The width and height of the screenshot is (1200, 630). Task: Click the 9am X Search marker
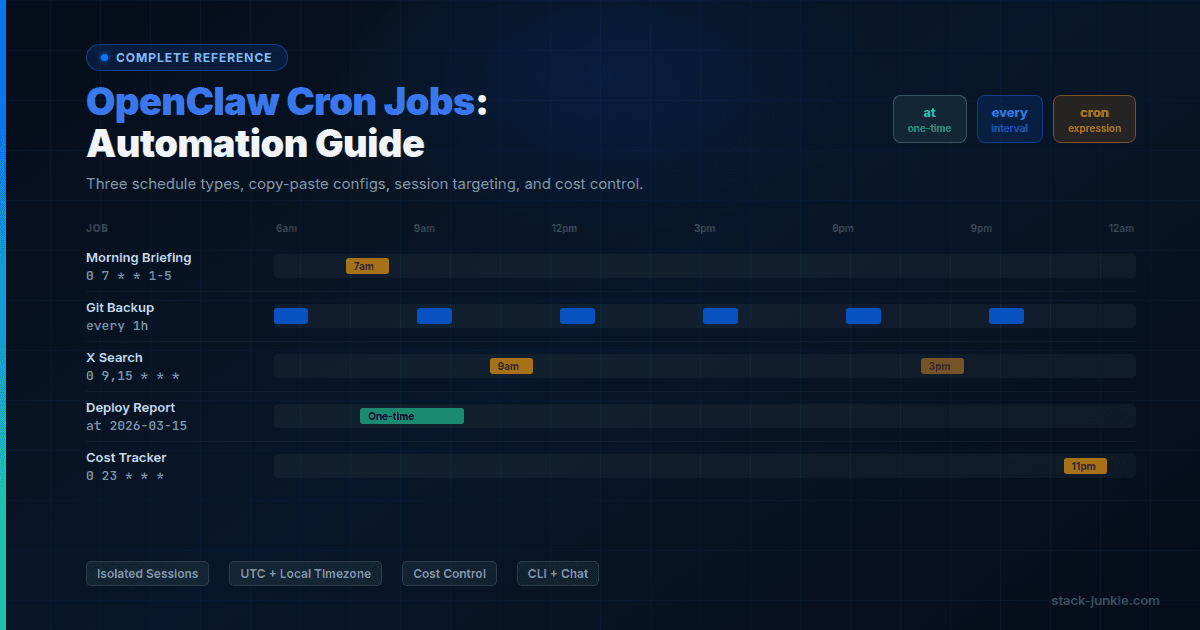511,366
